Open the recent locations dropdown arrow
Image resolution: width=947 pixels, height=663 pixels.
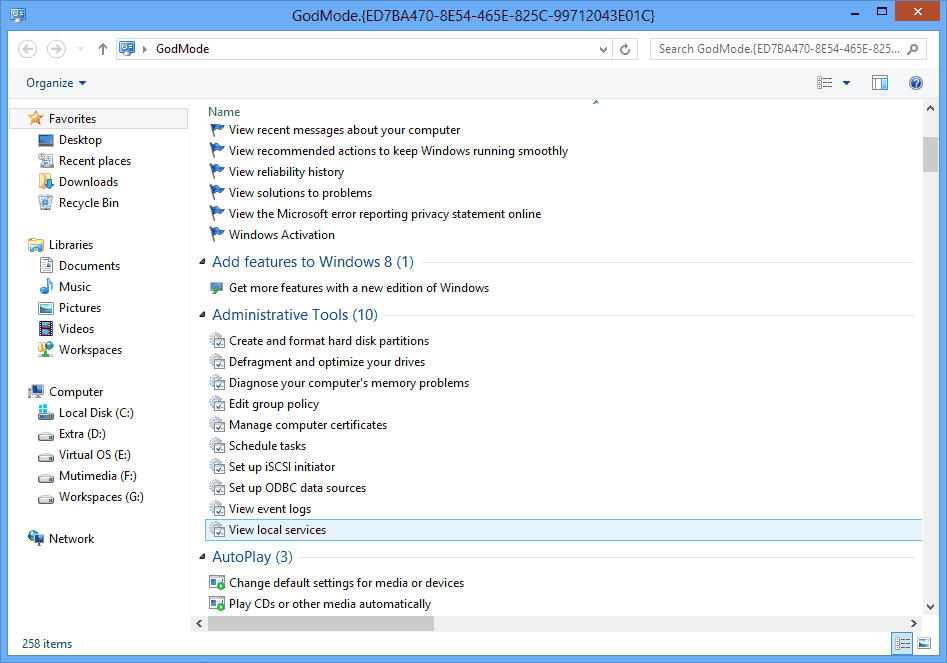click(80, 50)
